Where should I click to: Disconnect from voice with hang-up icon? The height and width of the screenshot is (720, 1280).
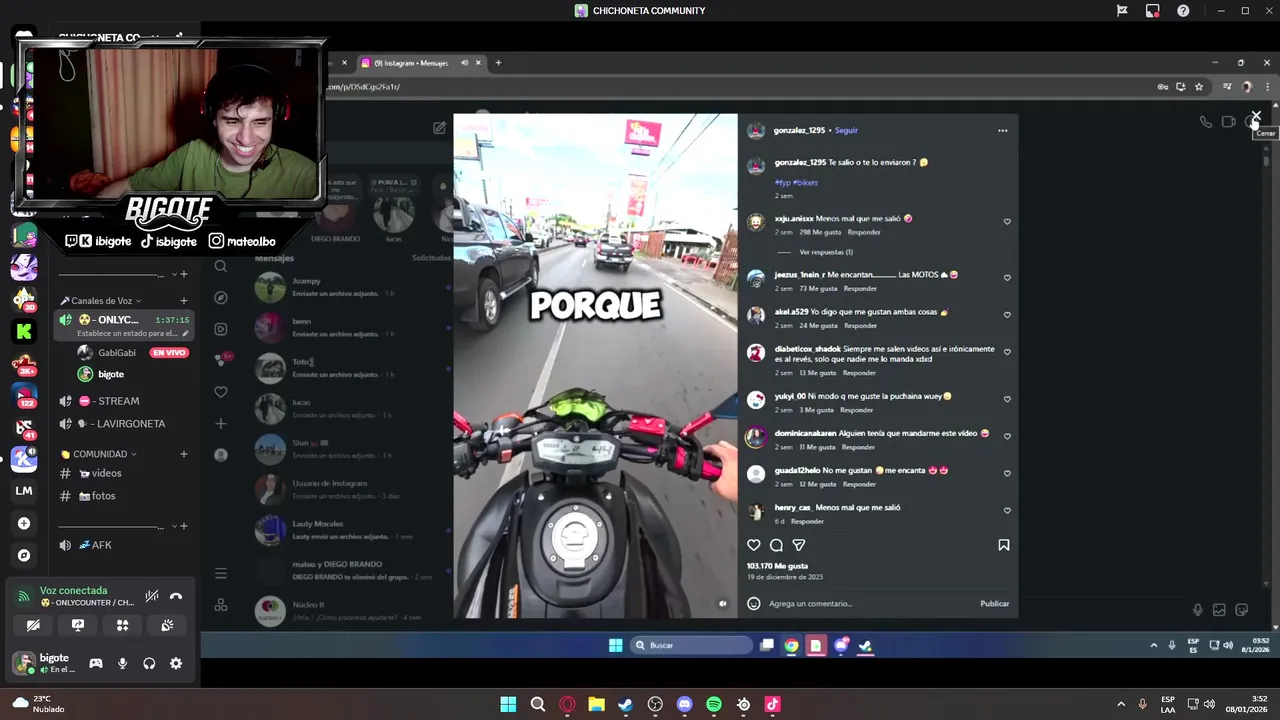(x=176, y=596)
